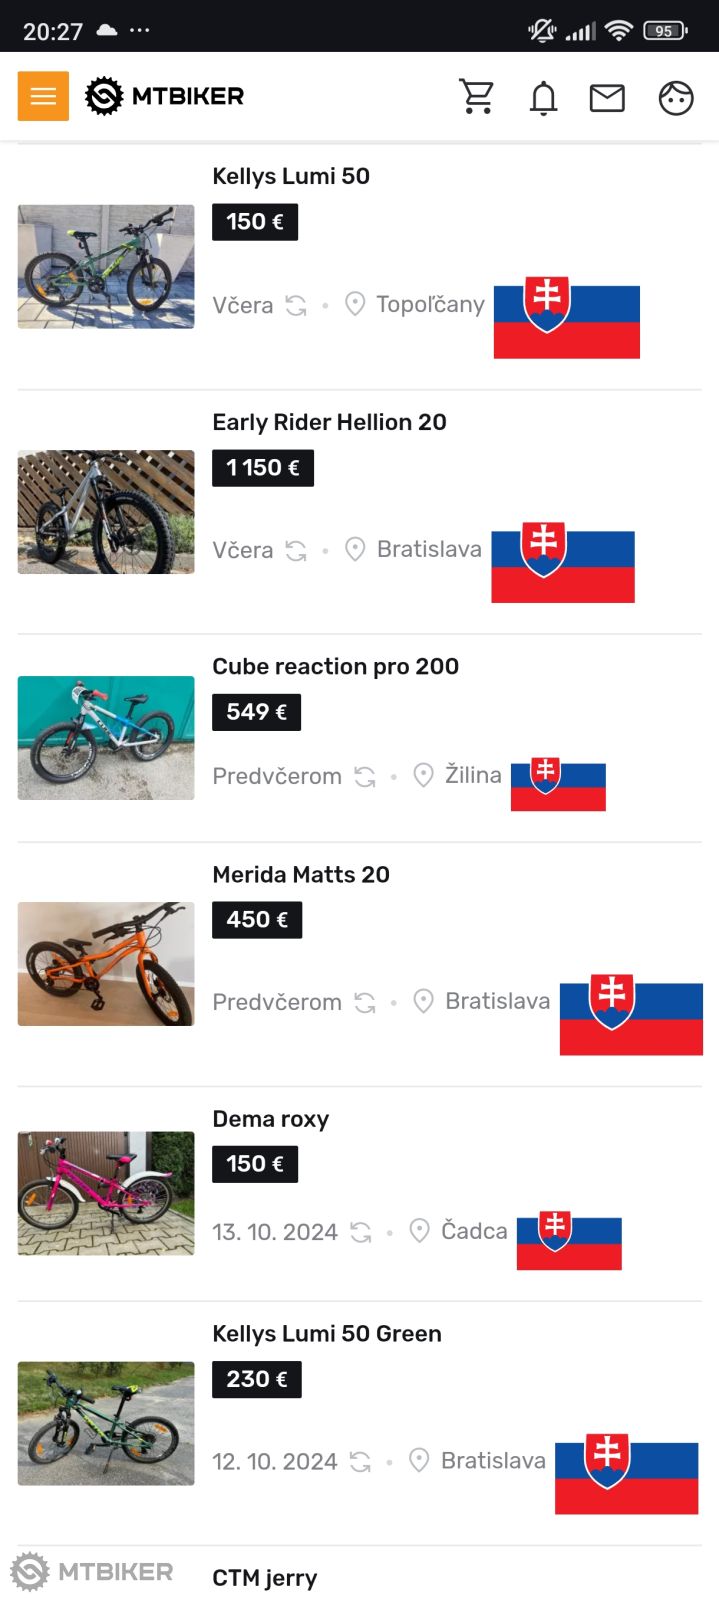The height and width of the screenshot is (1600, 719).
Task: View the orange Merida Matts bike photo
Action: [106, 964]
